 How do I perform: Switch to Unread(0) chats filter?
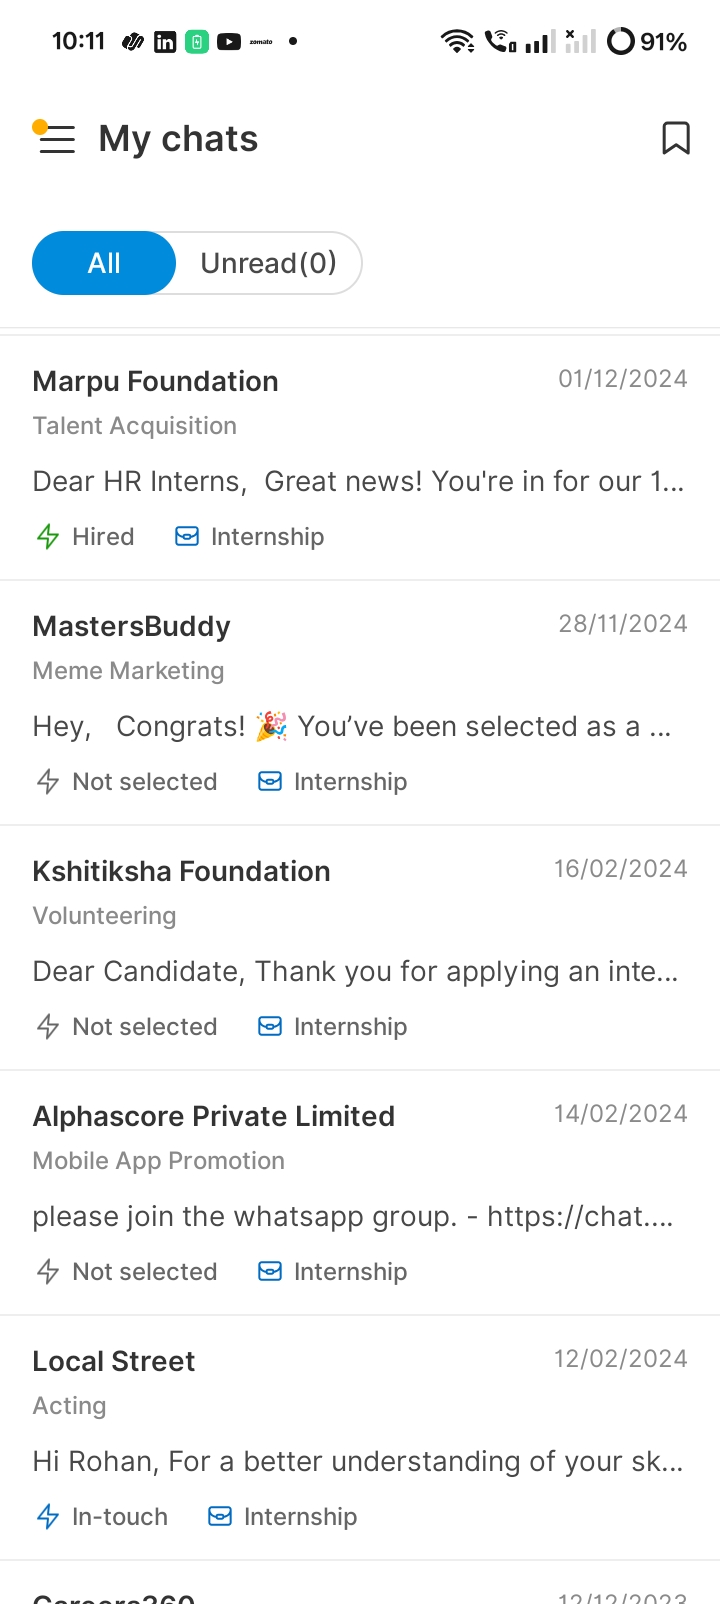(268, 263)
